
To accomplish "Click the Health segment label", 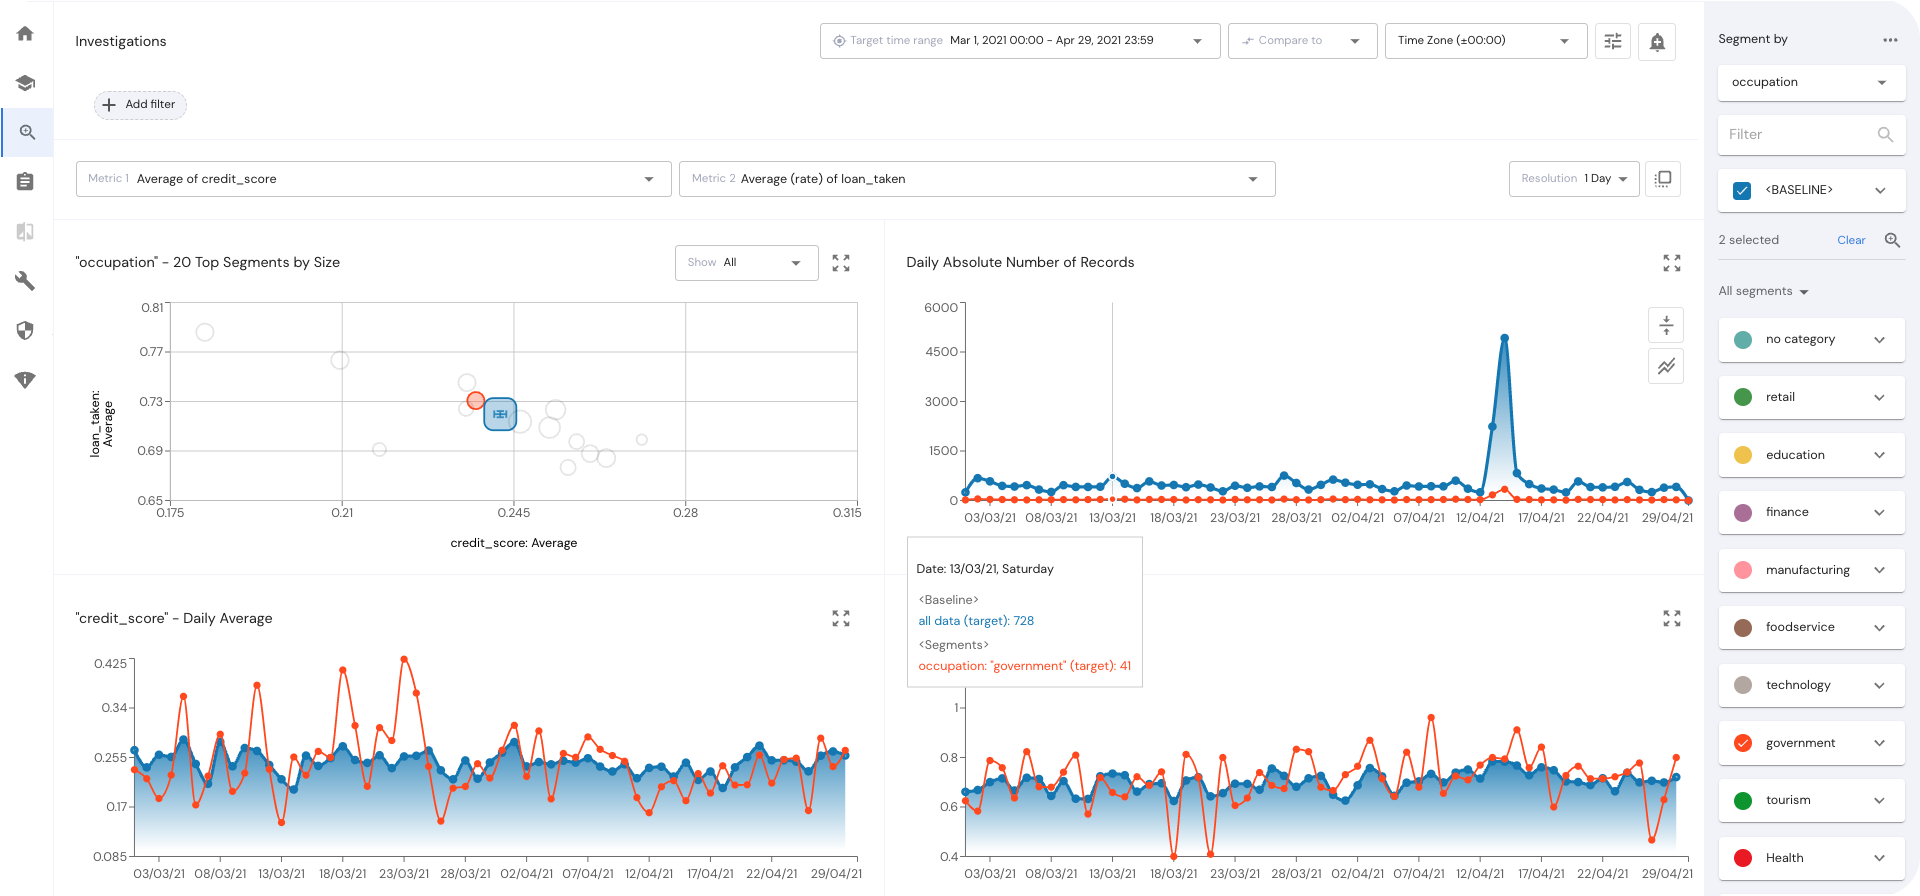I will 1784,858.
